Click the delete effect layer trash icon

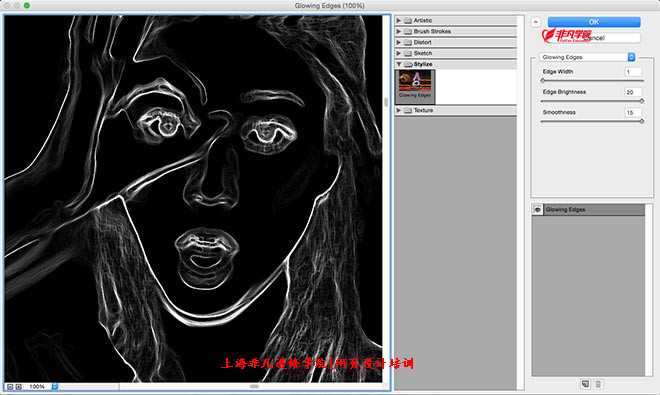coord(598,384)
